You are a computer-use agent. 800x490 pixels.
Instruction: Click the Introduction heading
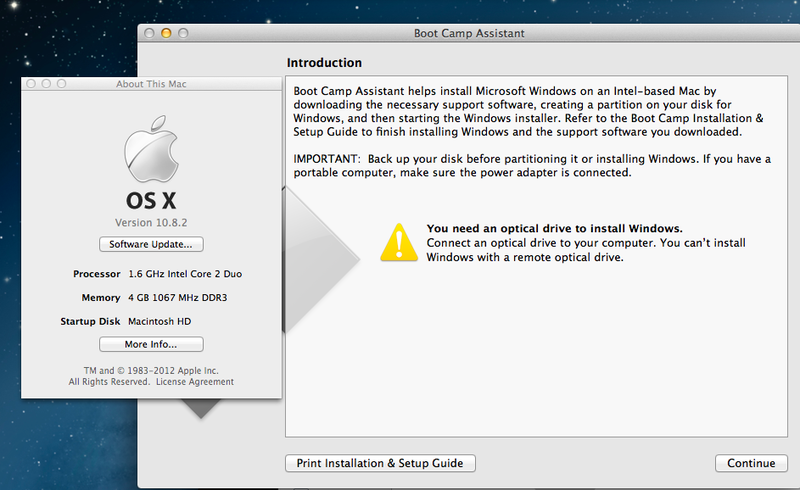(x=324, y=63)
